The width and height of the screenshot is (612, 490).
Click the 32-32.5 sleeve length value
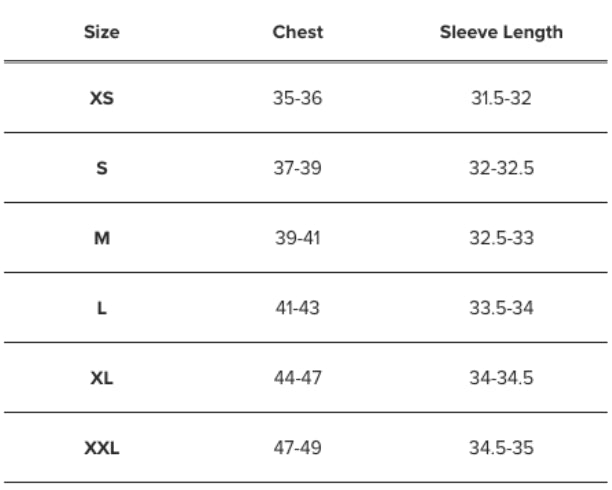point(501,168)
